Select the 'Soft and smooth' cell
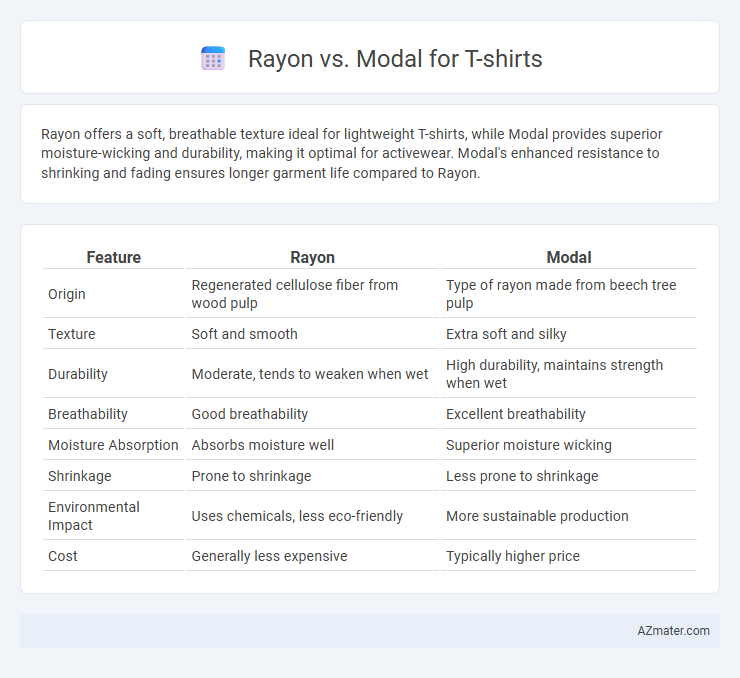 pos(312,334)
